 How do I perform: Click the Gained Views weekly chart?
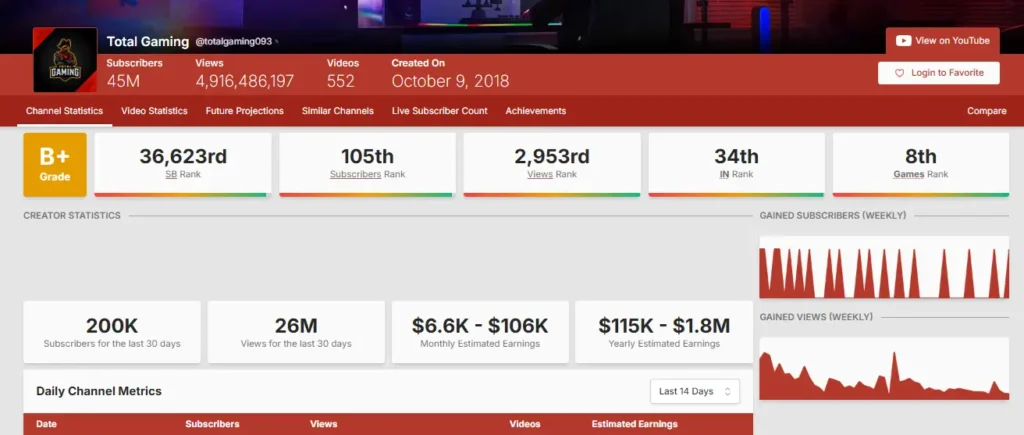coord(884,368)
